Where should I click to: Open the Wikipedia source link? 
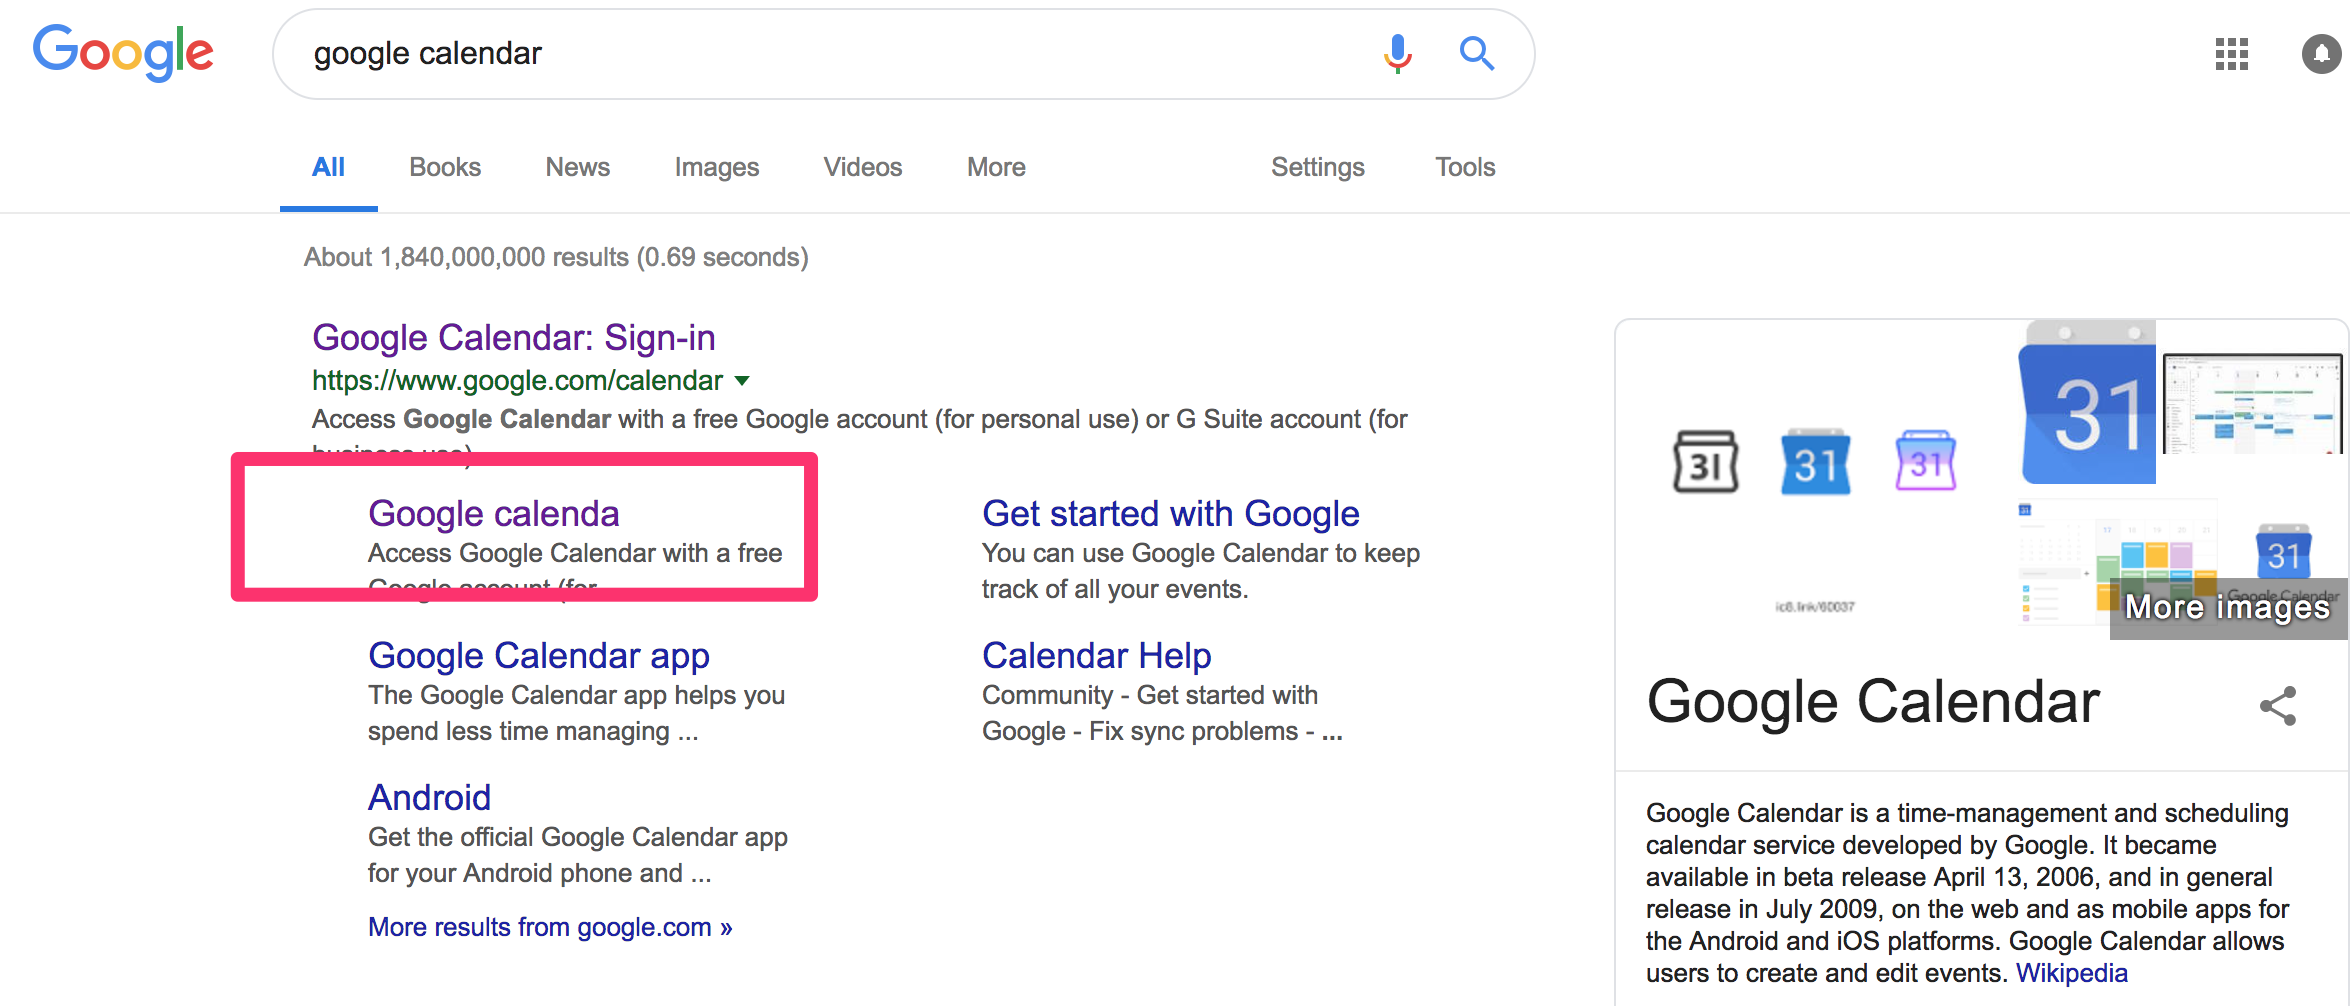(2071, 973)
